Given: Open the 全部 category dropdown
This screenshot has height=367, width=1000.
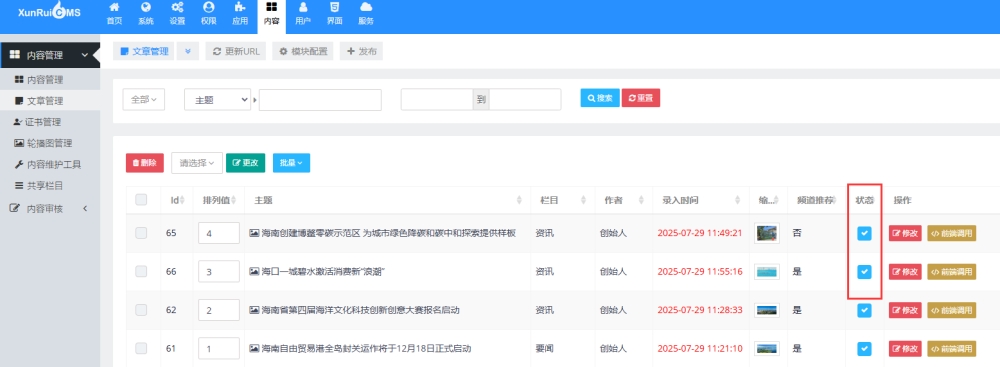Looking at the screenshot, I should click(143, 100).
